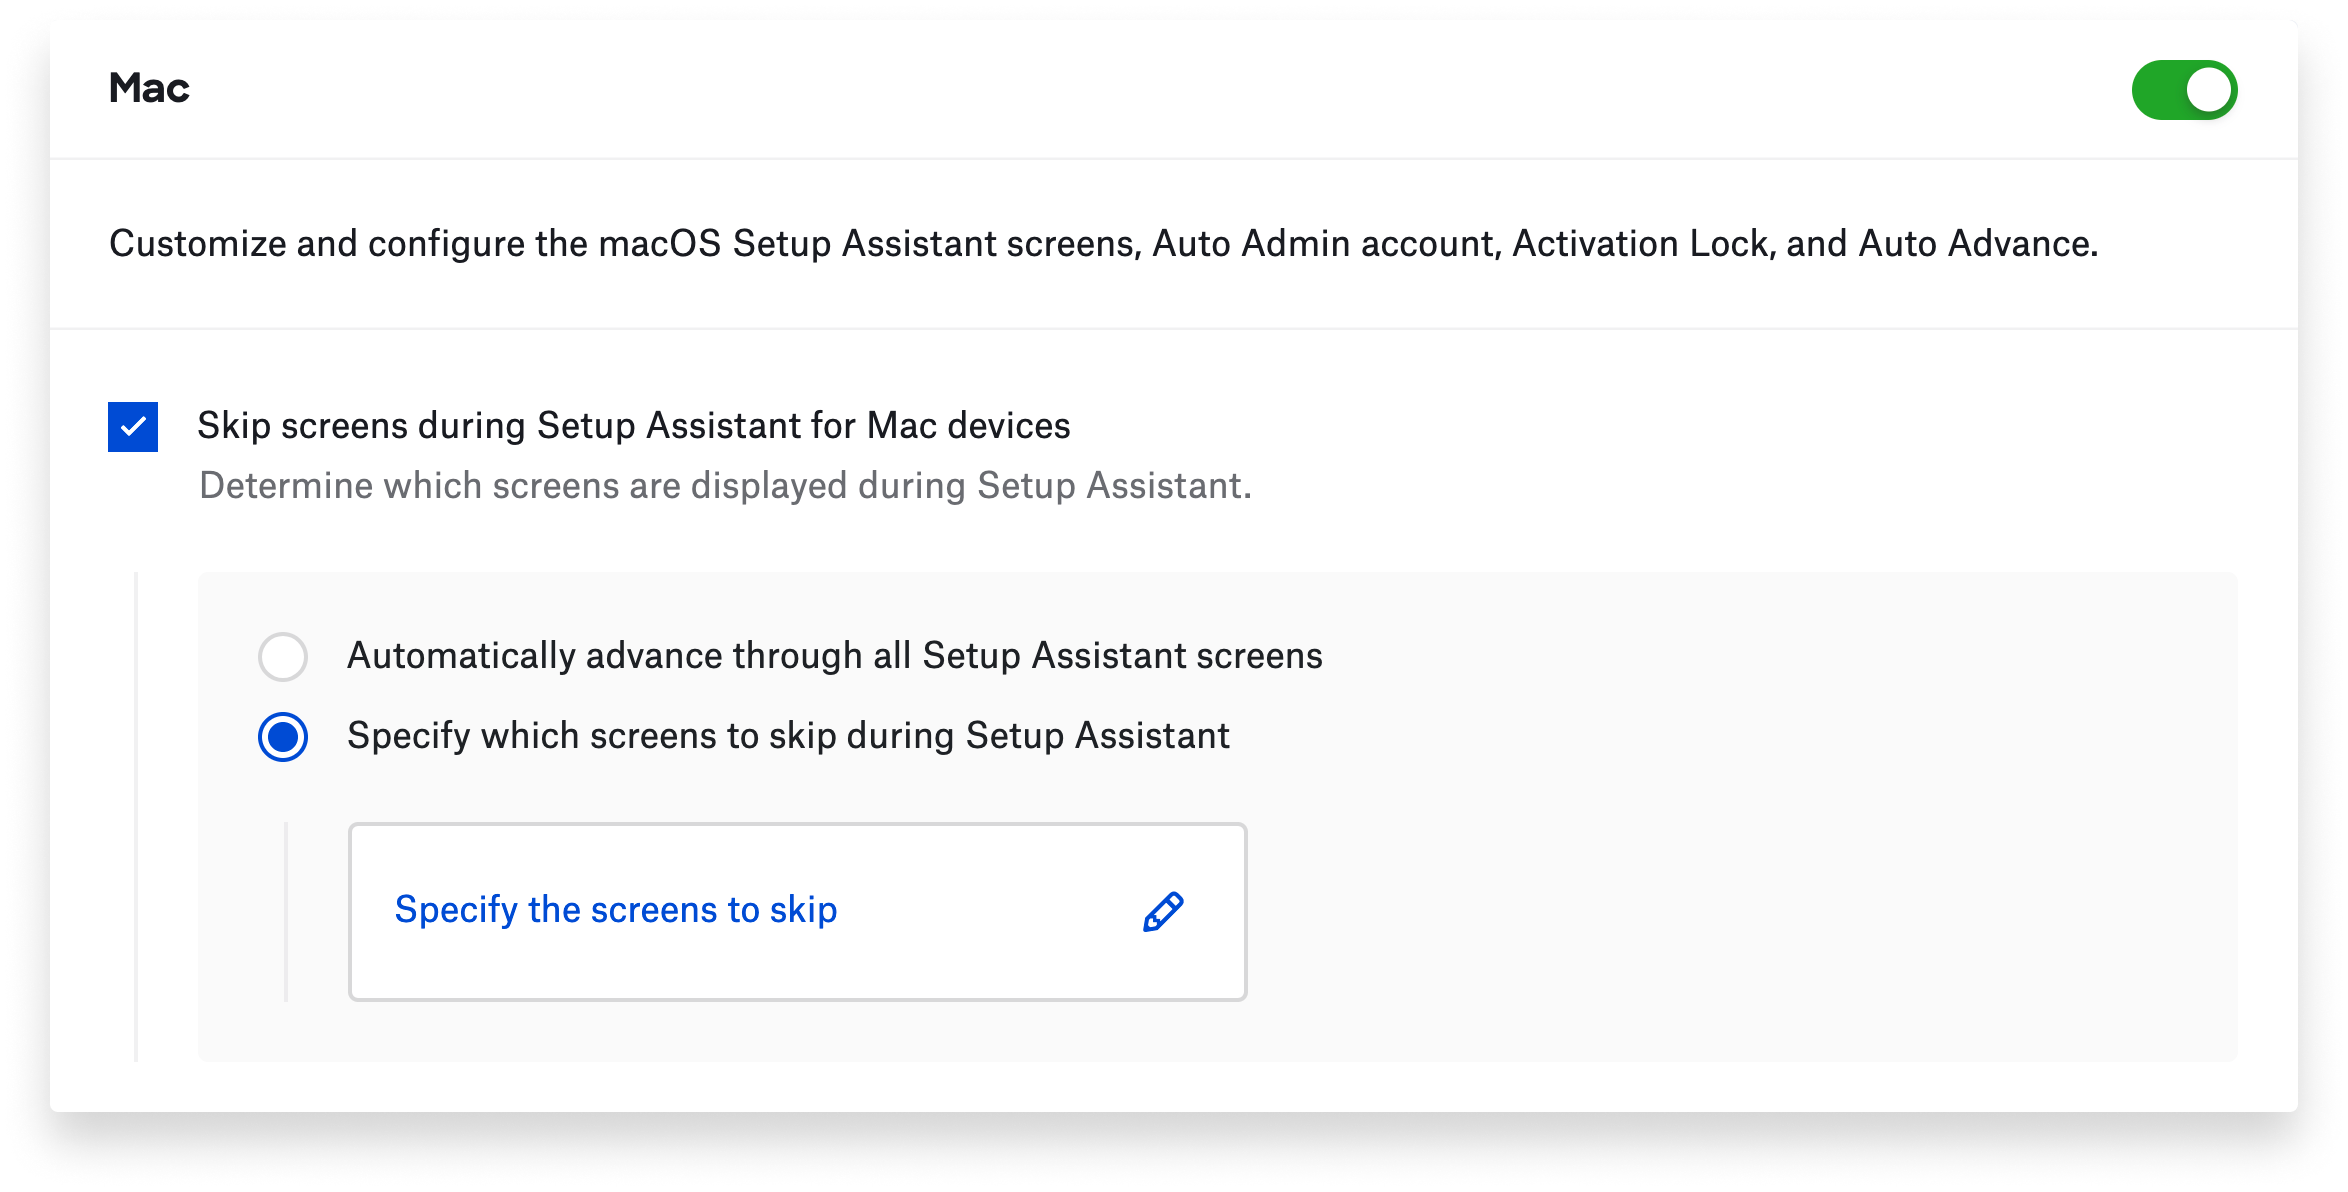Click the Determine which screens are displayed subtext

(x=725, y=486)
